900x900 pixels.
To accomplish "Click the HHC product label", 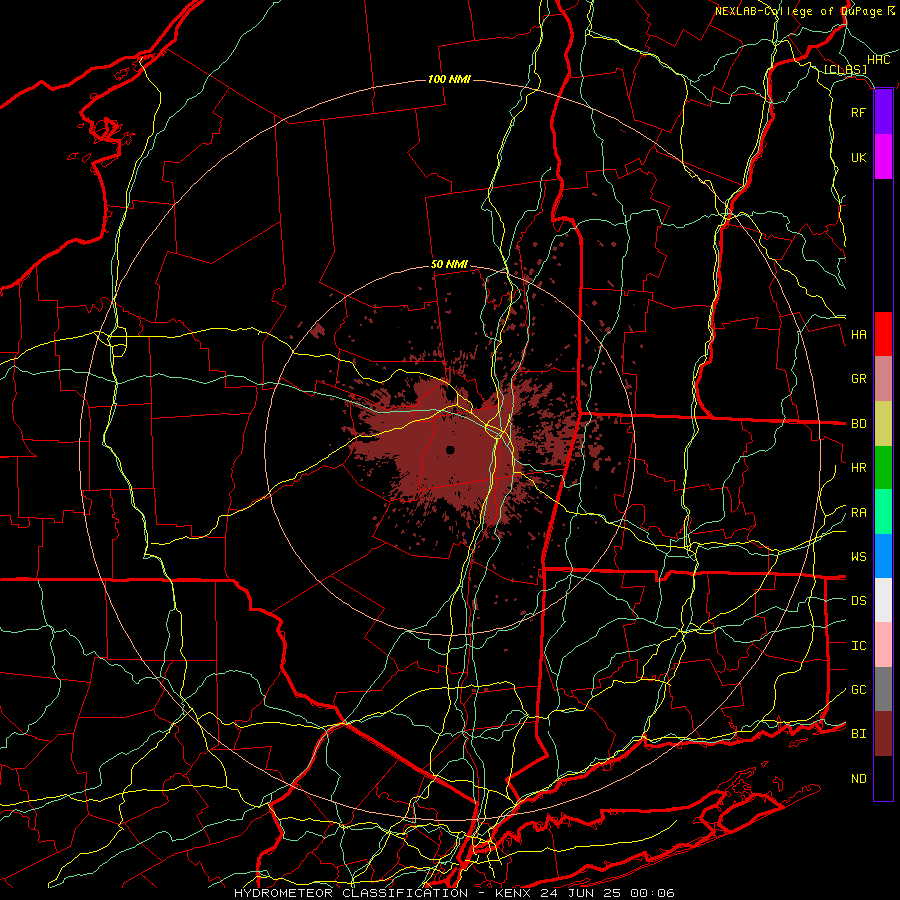I will tap(878, 60).
